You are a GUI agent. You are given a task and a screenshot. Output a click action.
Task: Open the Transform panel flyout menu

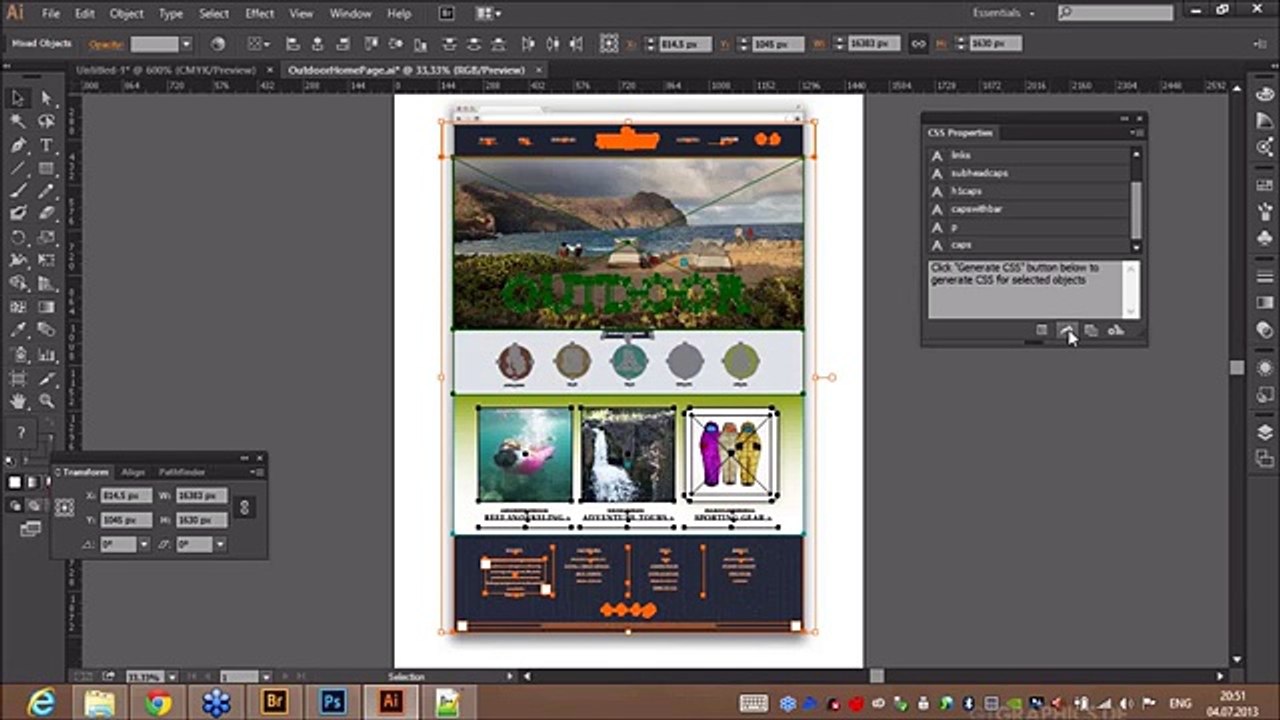pyautogui.click(x=259, y=472)
